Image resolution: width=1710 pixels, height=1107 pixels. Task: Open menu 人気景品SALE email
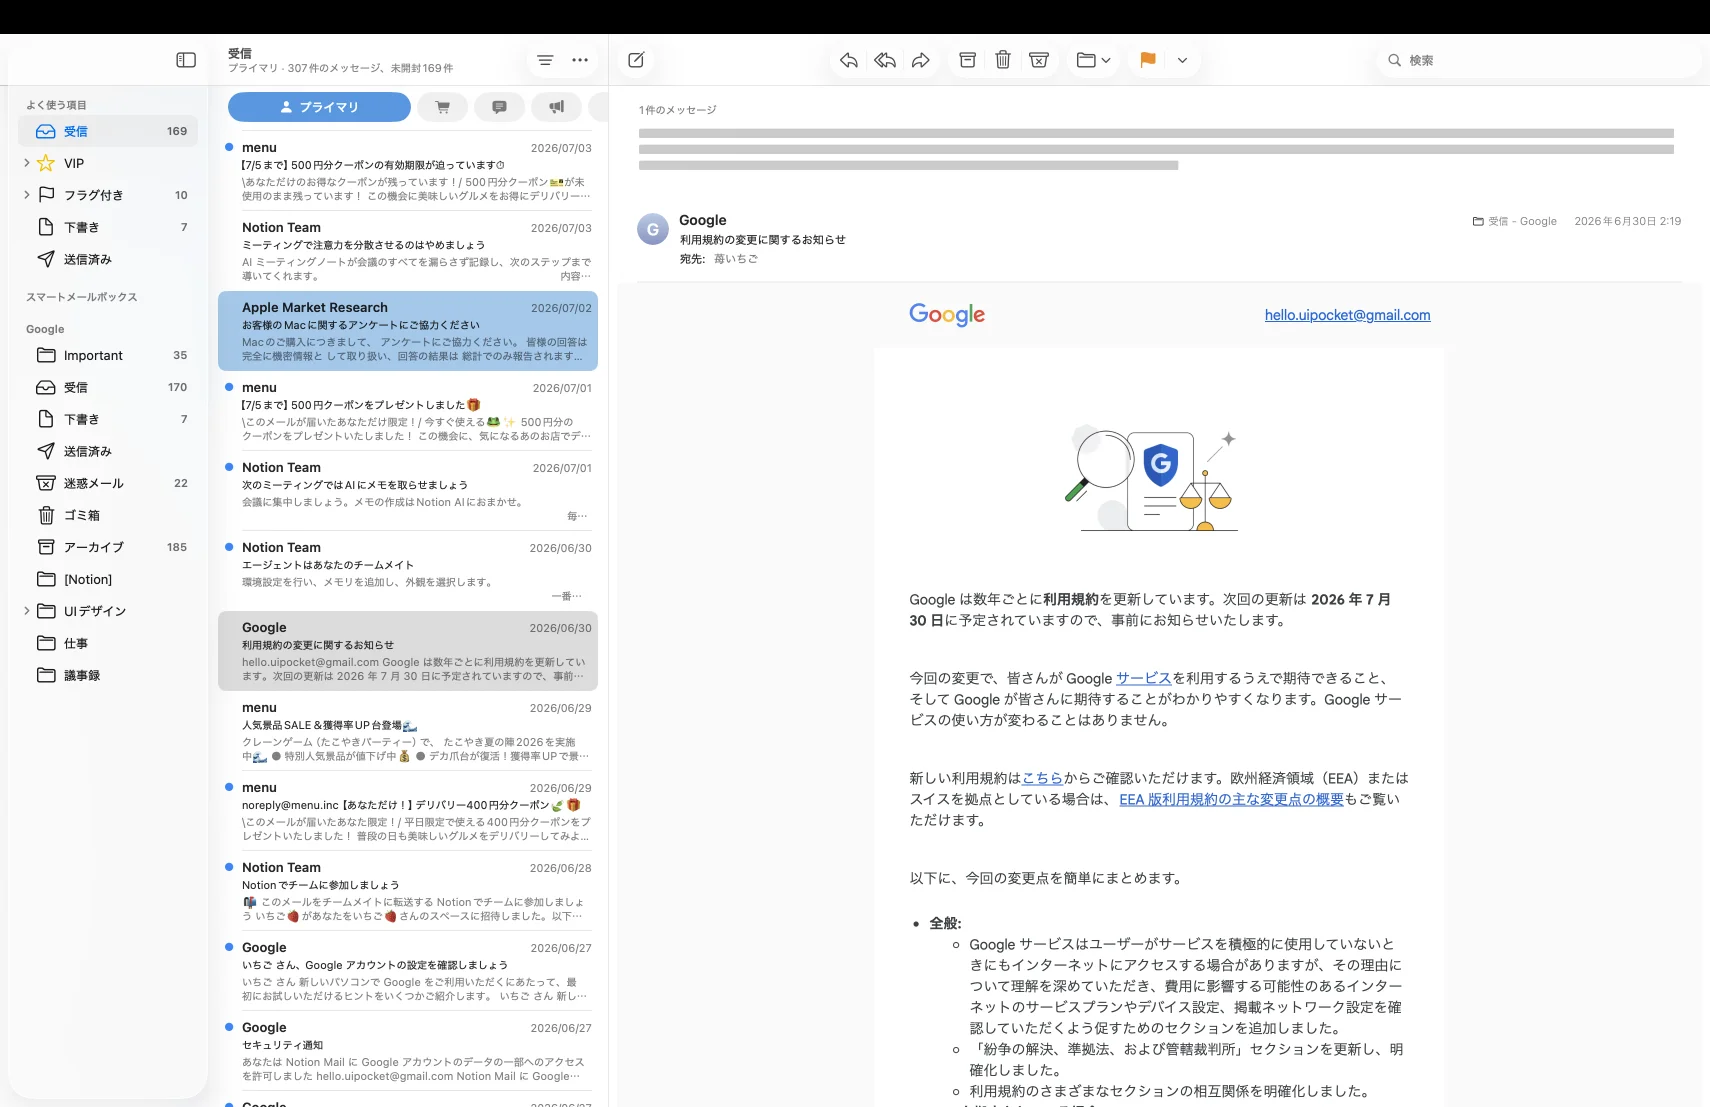click(408, 730)
